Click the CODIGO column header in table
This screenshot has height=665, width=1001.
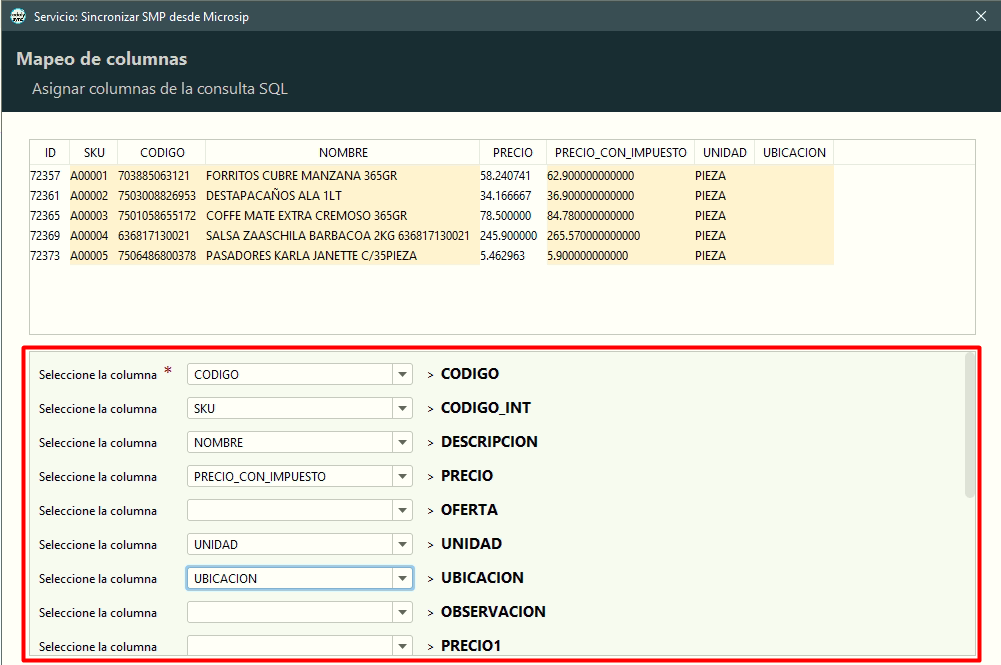tap(162, 153)
